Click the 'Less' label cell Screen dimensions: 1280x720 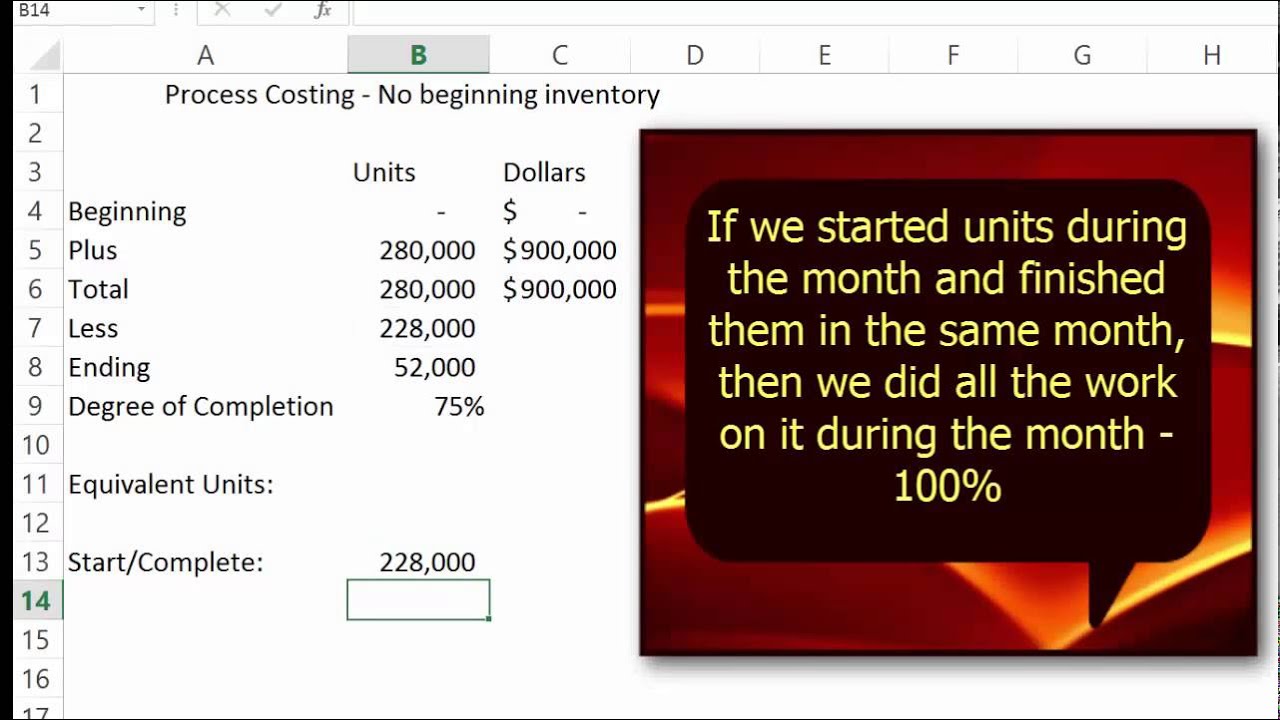[205, 328]
